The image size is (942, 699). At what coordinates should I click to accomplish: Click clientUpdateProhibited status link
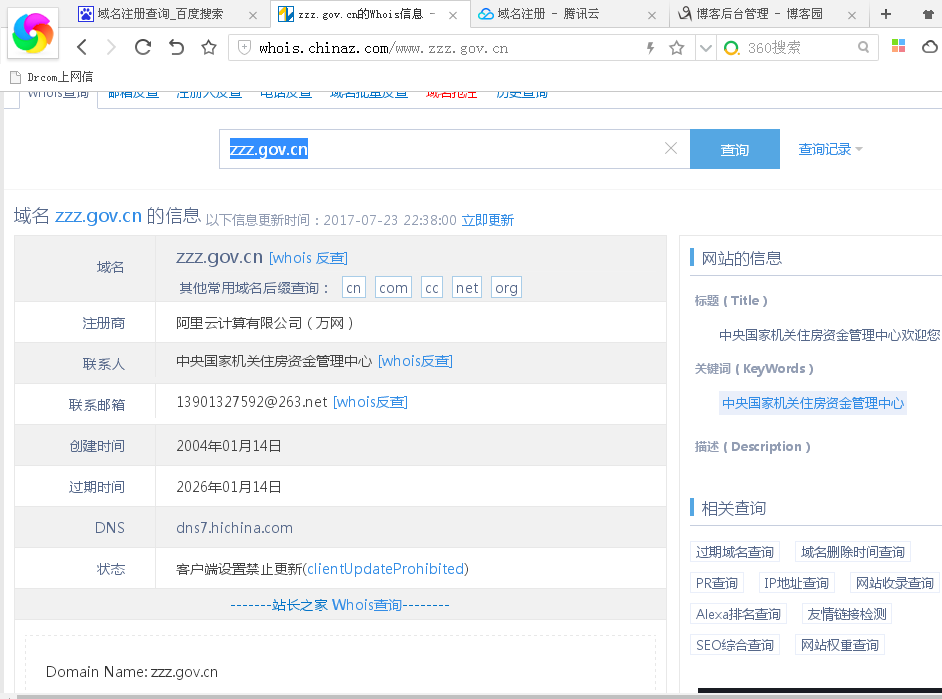(386, 569)
